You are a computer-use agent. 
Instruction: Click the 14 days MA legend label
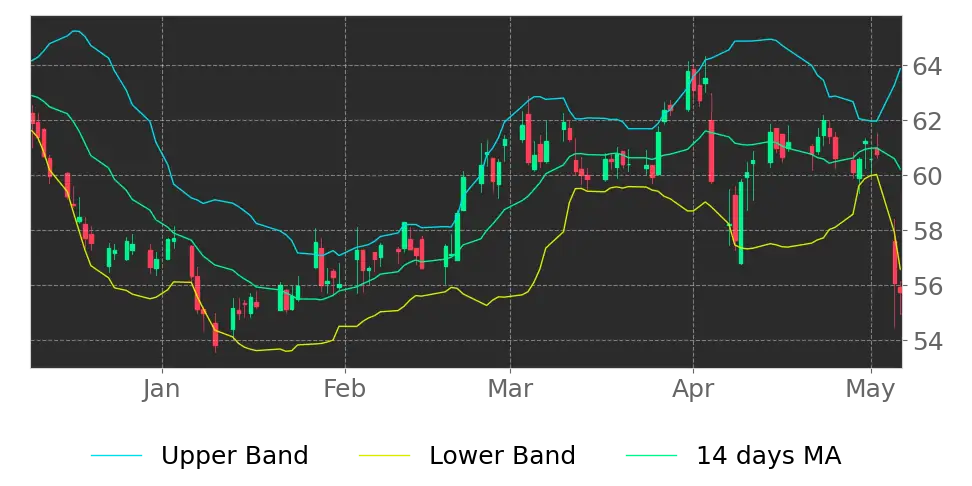pos(769,456)
